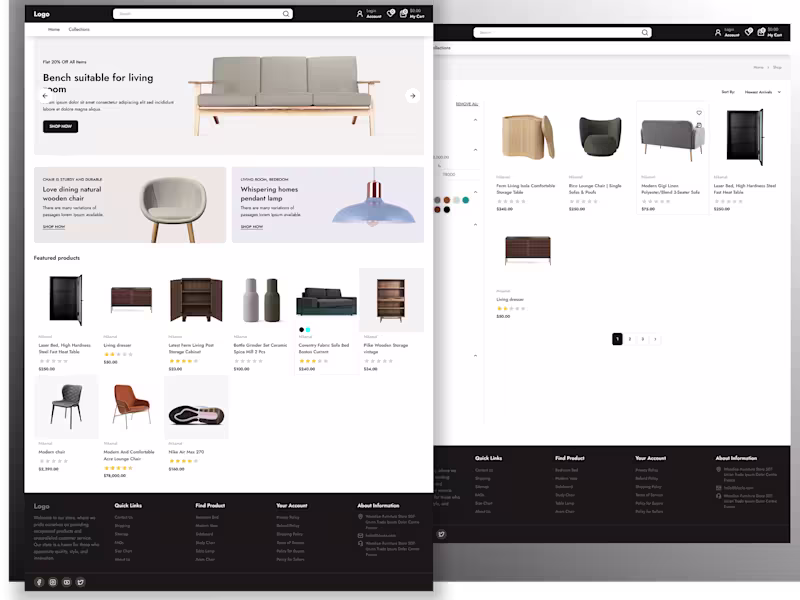Open the Instagram icon in front page footer
The image size is (800, 600).
(53, 582)
